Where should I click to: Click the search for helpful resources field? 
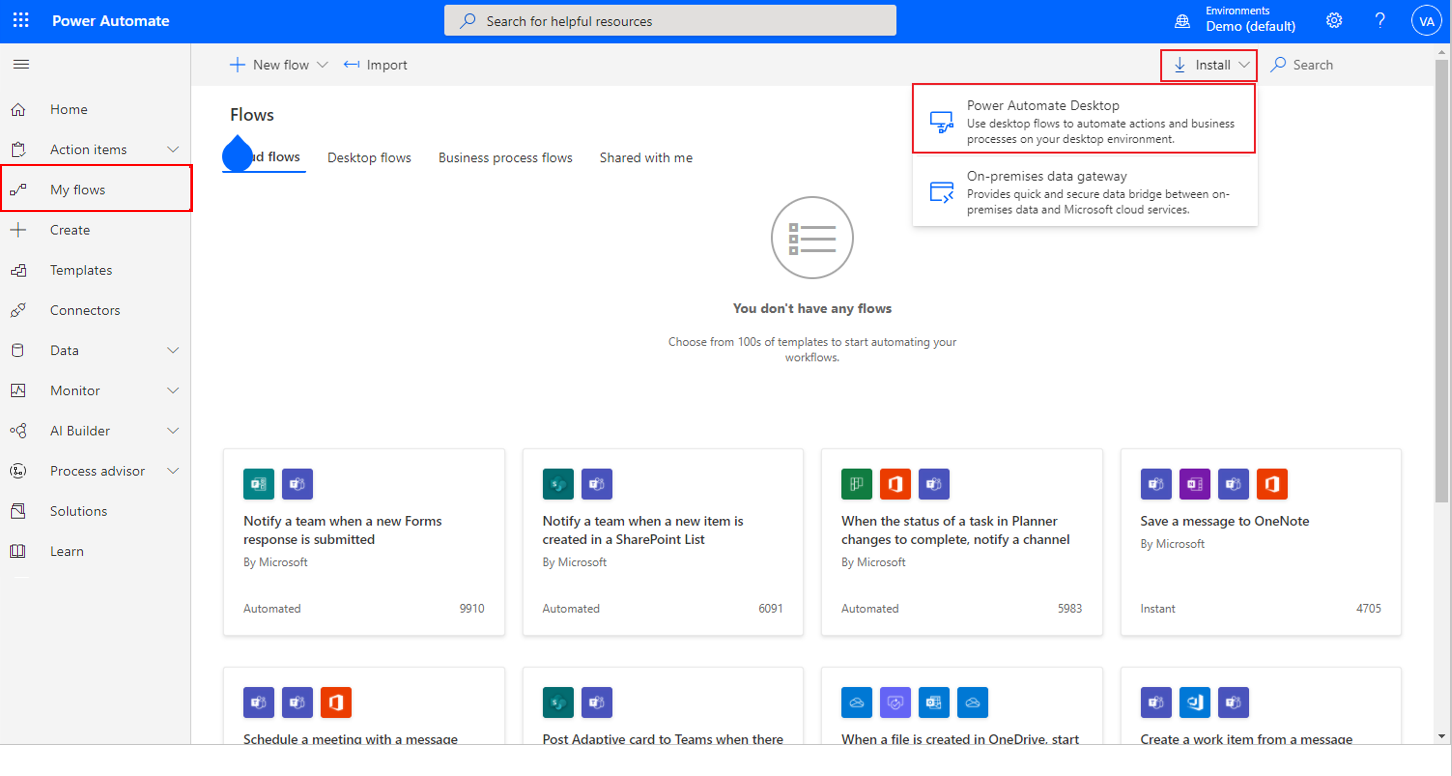pos(670,19)
